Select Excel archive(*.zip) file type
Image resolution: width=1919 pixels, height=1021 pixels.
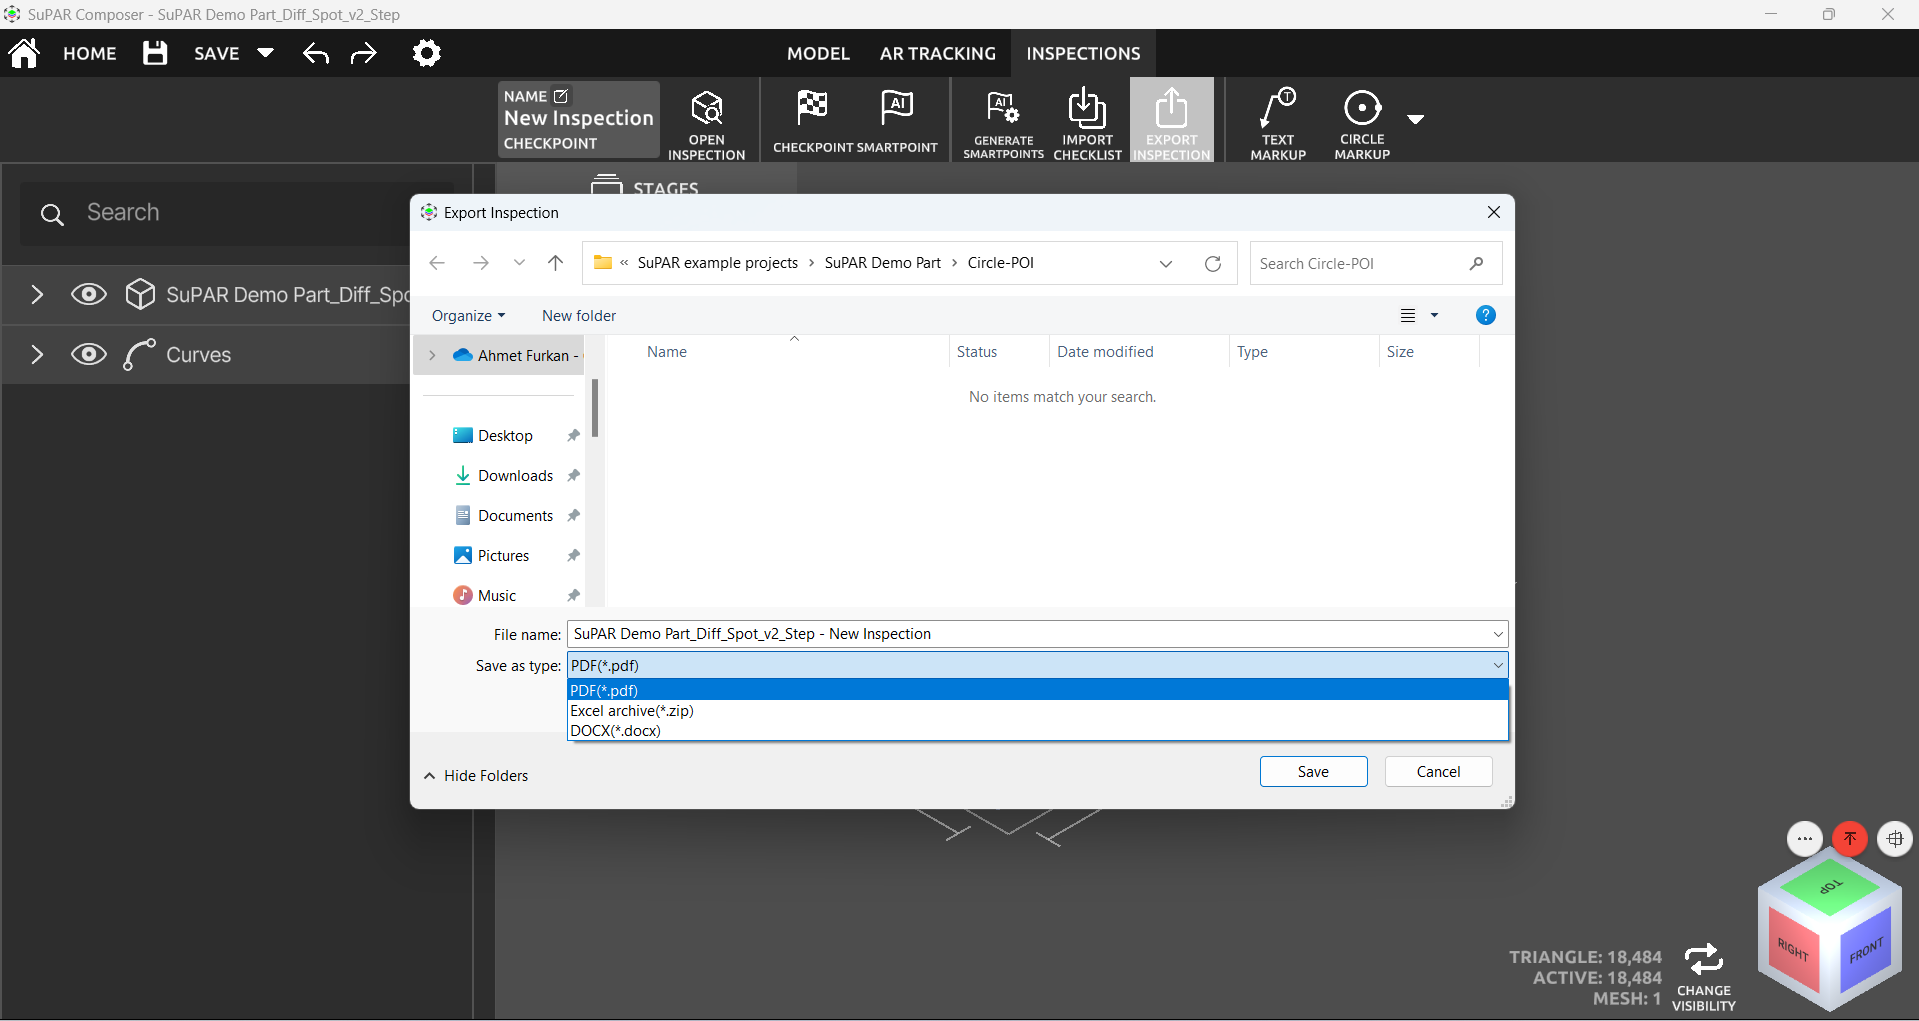(x=1037, y=710)
